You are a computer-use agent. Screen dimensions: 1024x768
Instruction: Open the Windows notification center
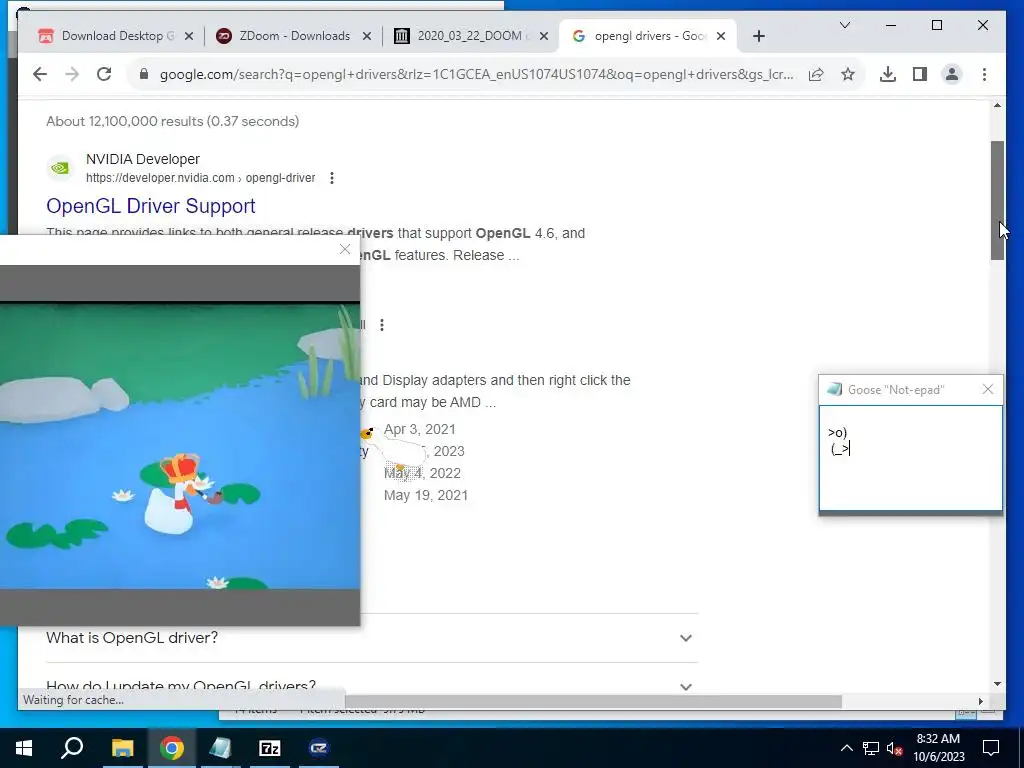click(x=991, y=748)
